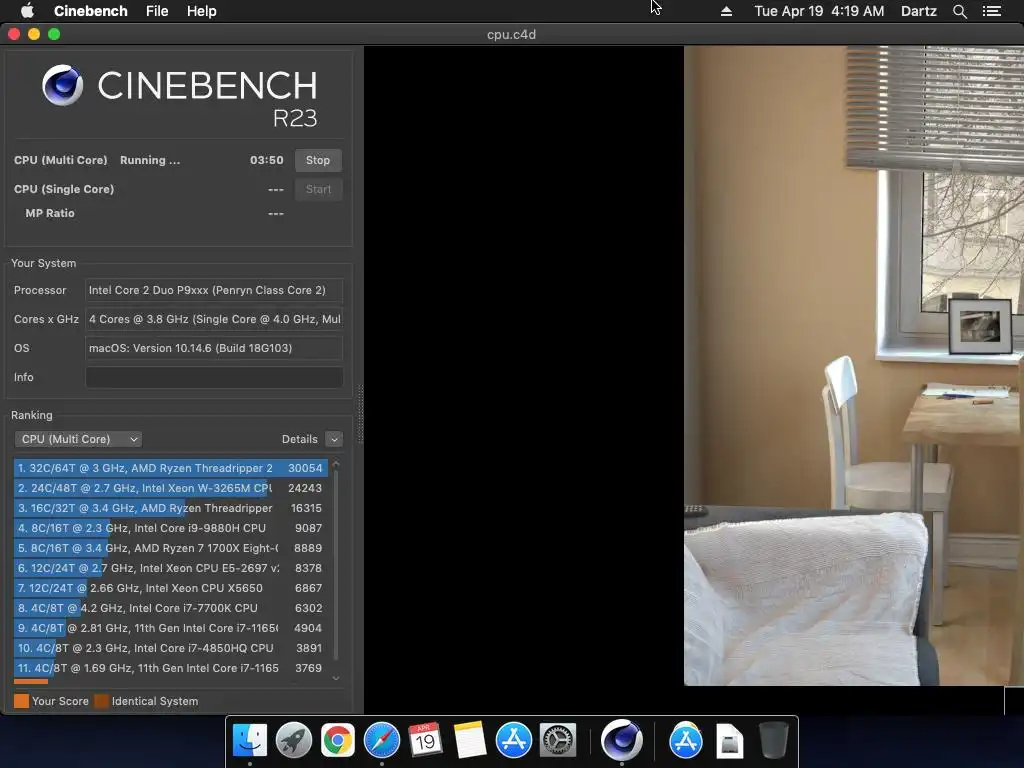
Task: Open the Calendar icon showing 19
Action: [x=425, y=740]
